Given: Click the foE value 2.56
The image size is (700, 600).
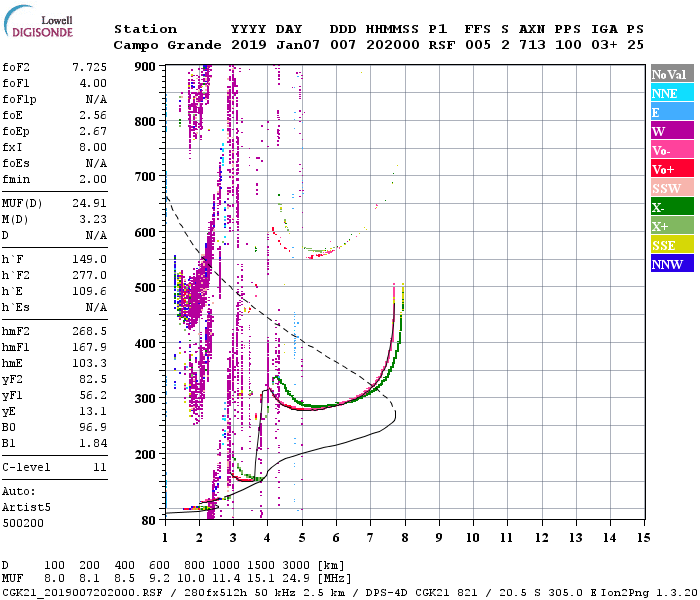Looking at the screenshot, I should pos(93,115).
